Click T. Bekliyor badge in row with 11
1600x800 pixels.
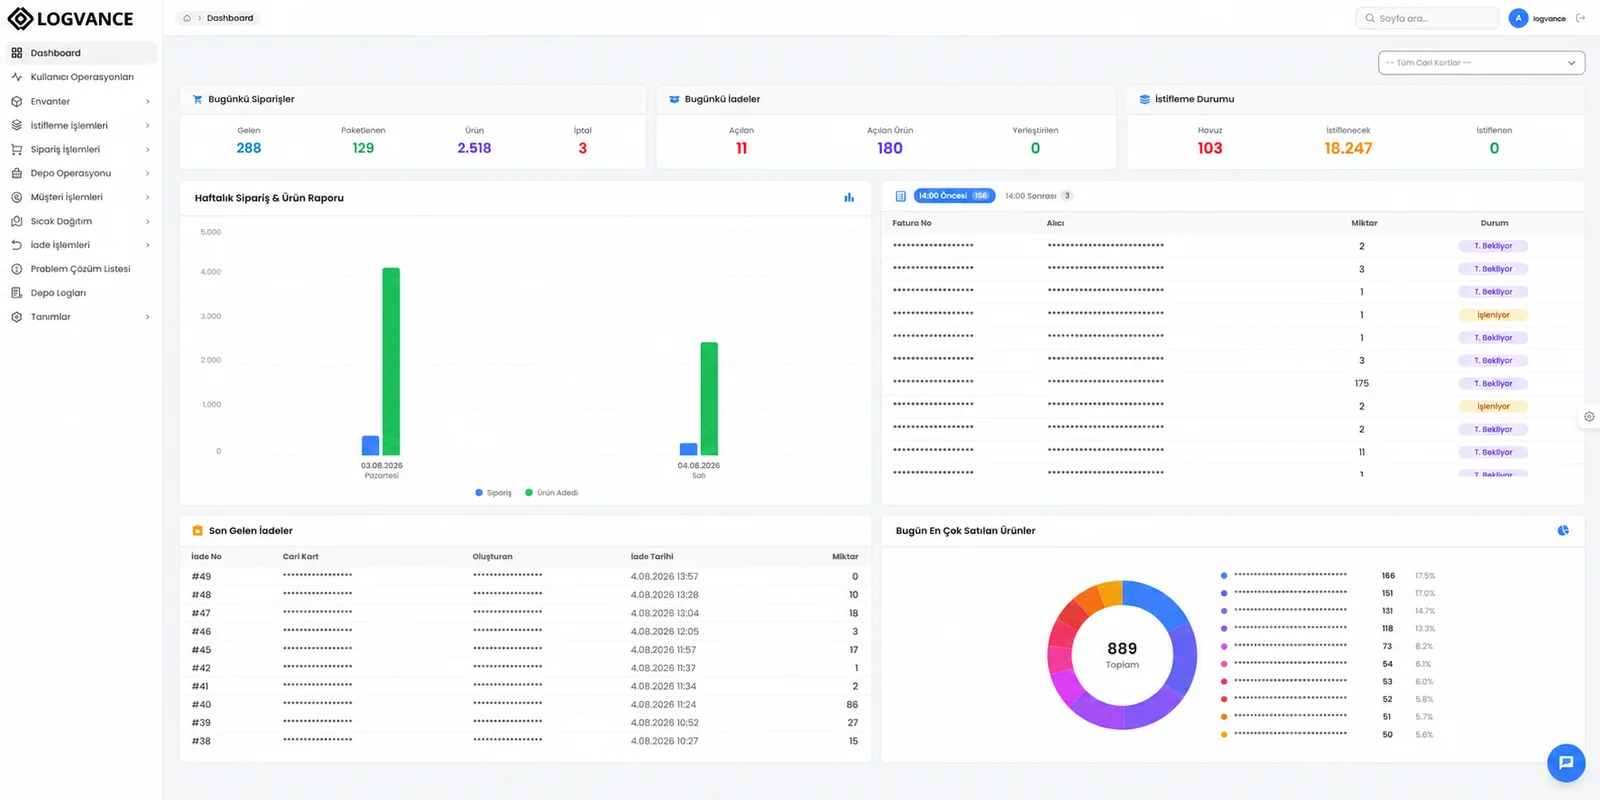tap(1493, 453)
